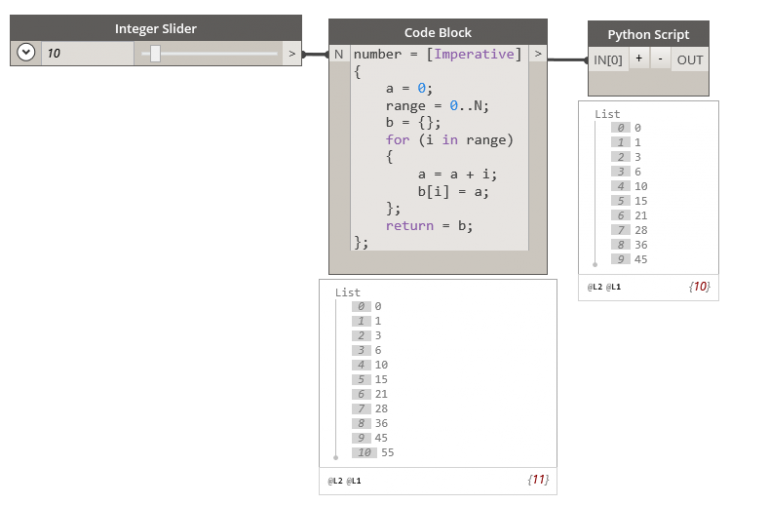Collapse the List header in Python Script preview
This screenshot has height=505, width=768.
pyautogui.click(x=607, y=114)
